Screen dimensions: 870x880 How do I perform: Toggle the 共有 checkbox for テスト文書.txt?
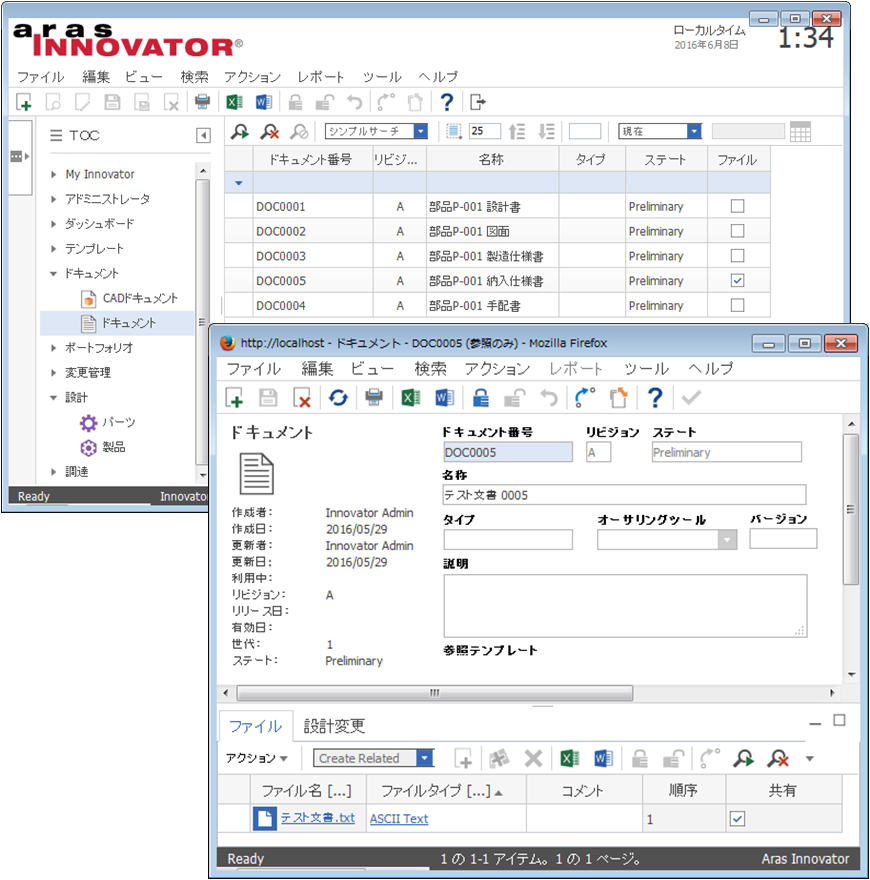pos(738,819)
